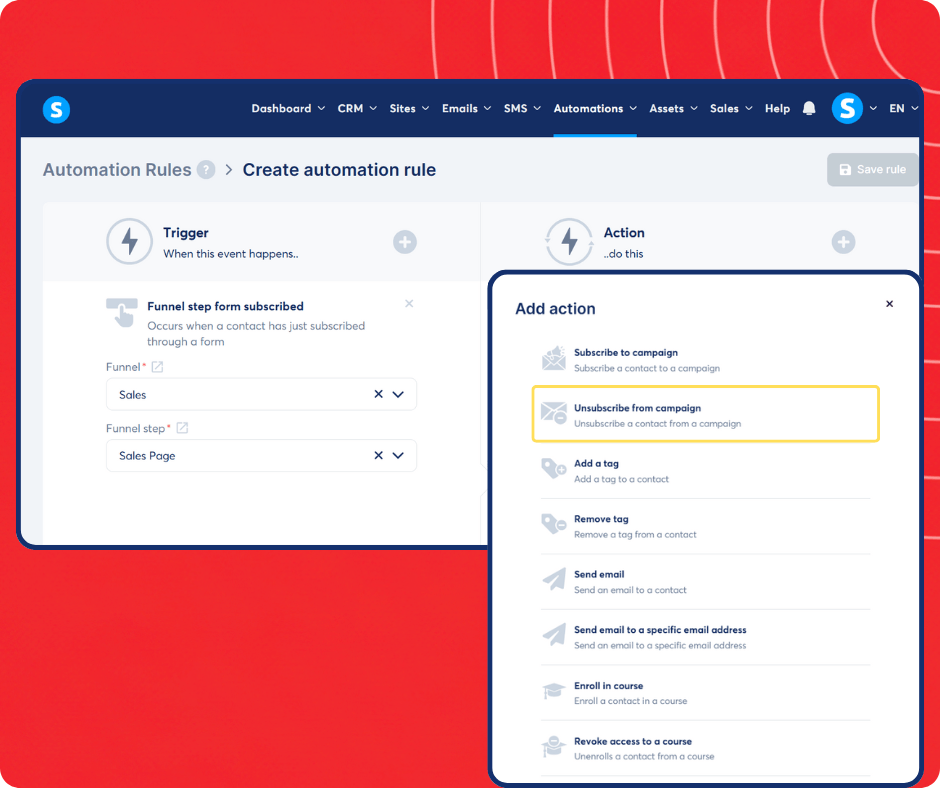Click the Enroll in course graduation cap icon

pos(553,691)
